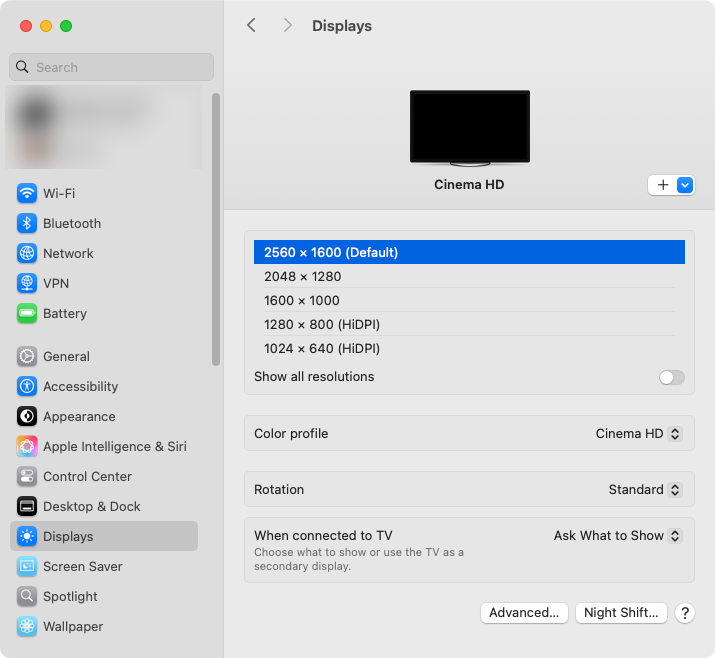This screenshot has height=658, width=715.
Task: Select the 2048 × 1280 resolution
Action: (x=469, y=276)
